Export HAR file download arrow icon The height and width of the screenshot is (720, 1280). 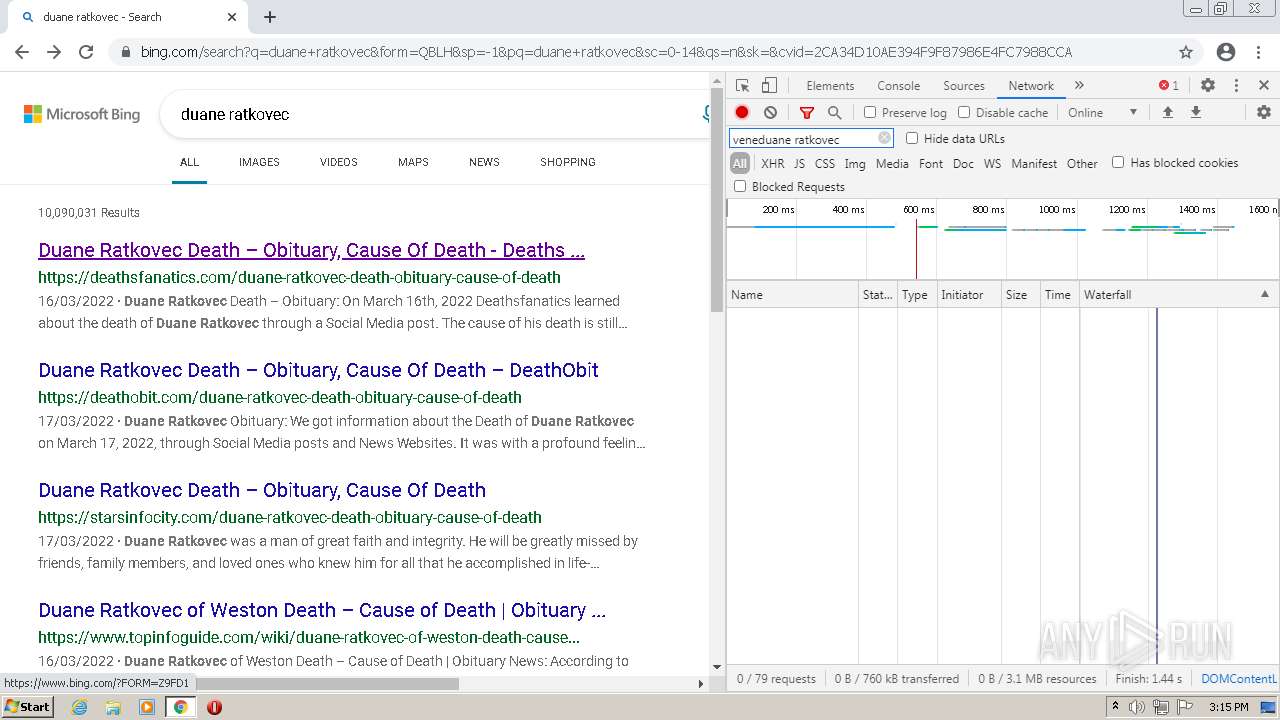point(1195,113)
